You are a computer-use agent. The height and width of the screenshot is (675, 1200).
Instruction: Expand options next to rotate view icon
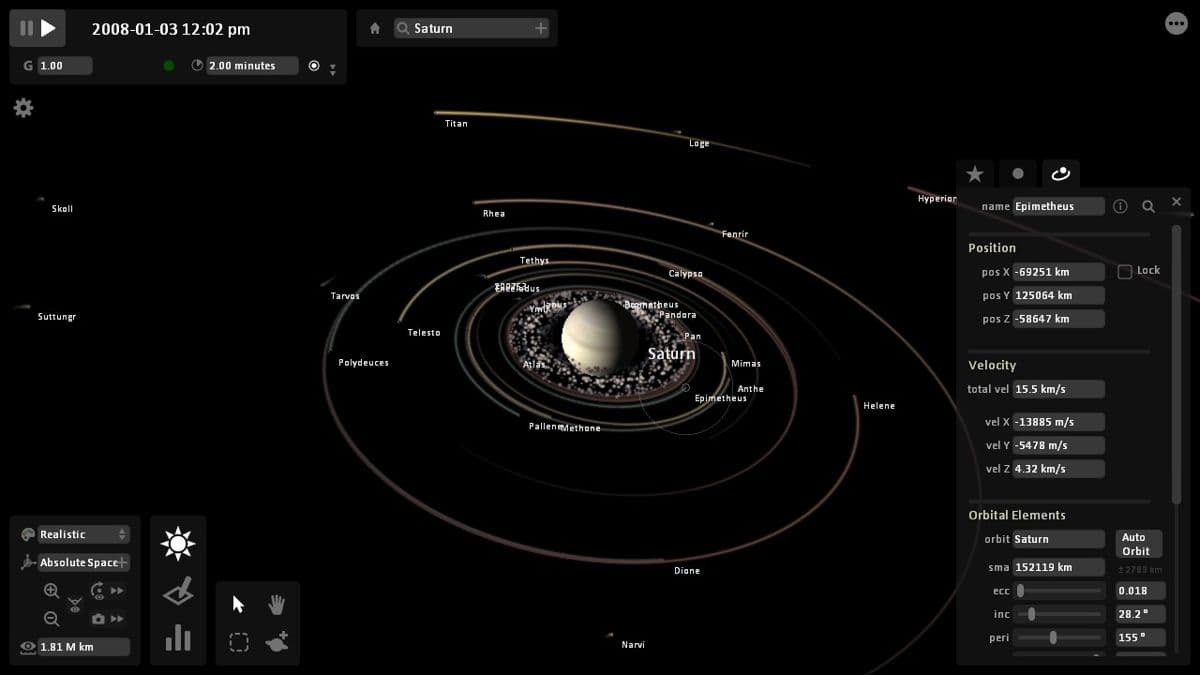coord(117,591)
